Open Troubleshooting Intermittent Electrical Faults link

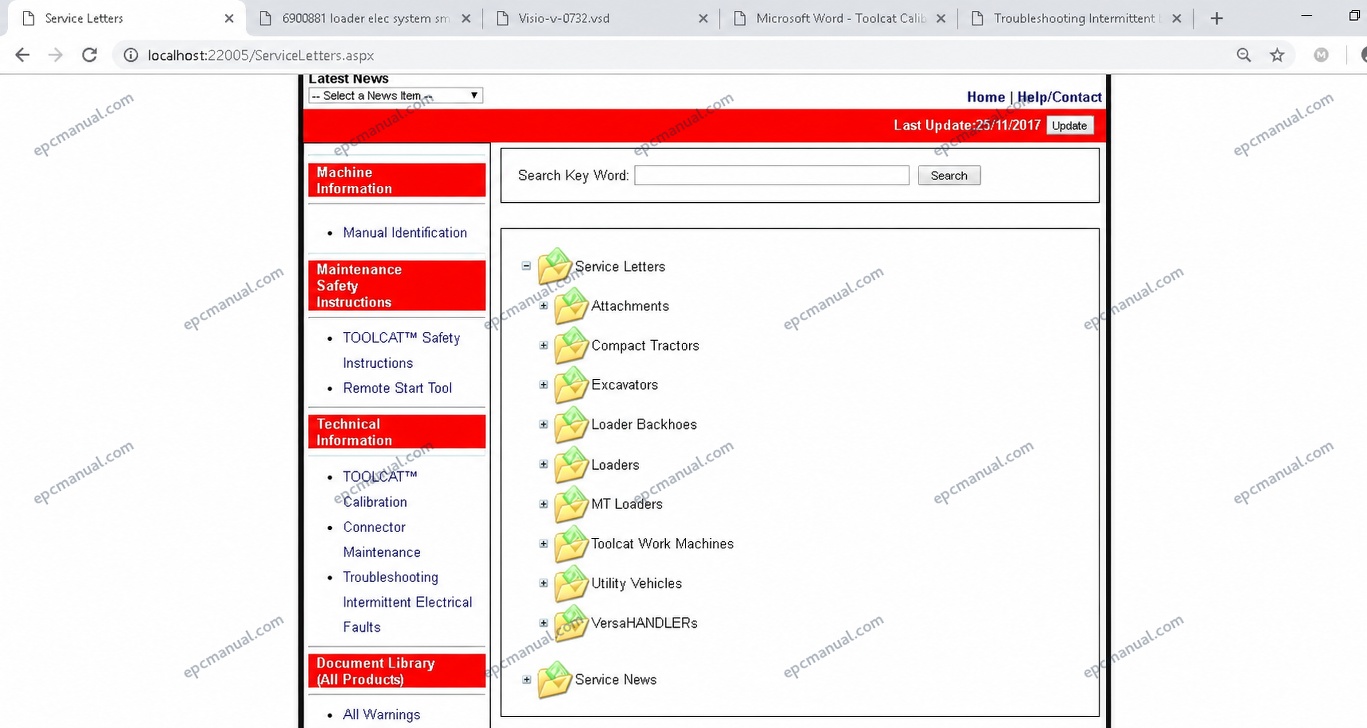point(407,602)
